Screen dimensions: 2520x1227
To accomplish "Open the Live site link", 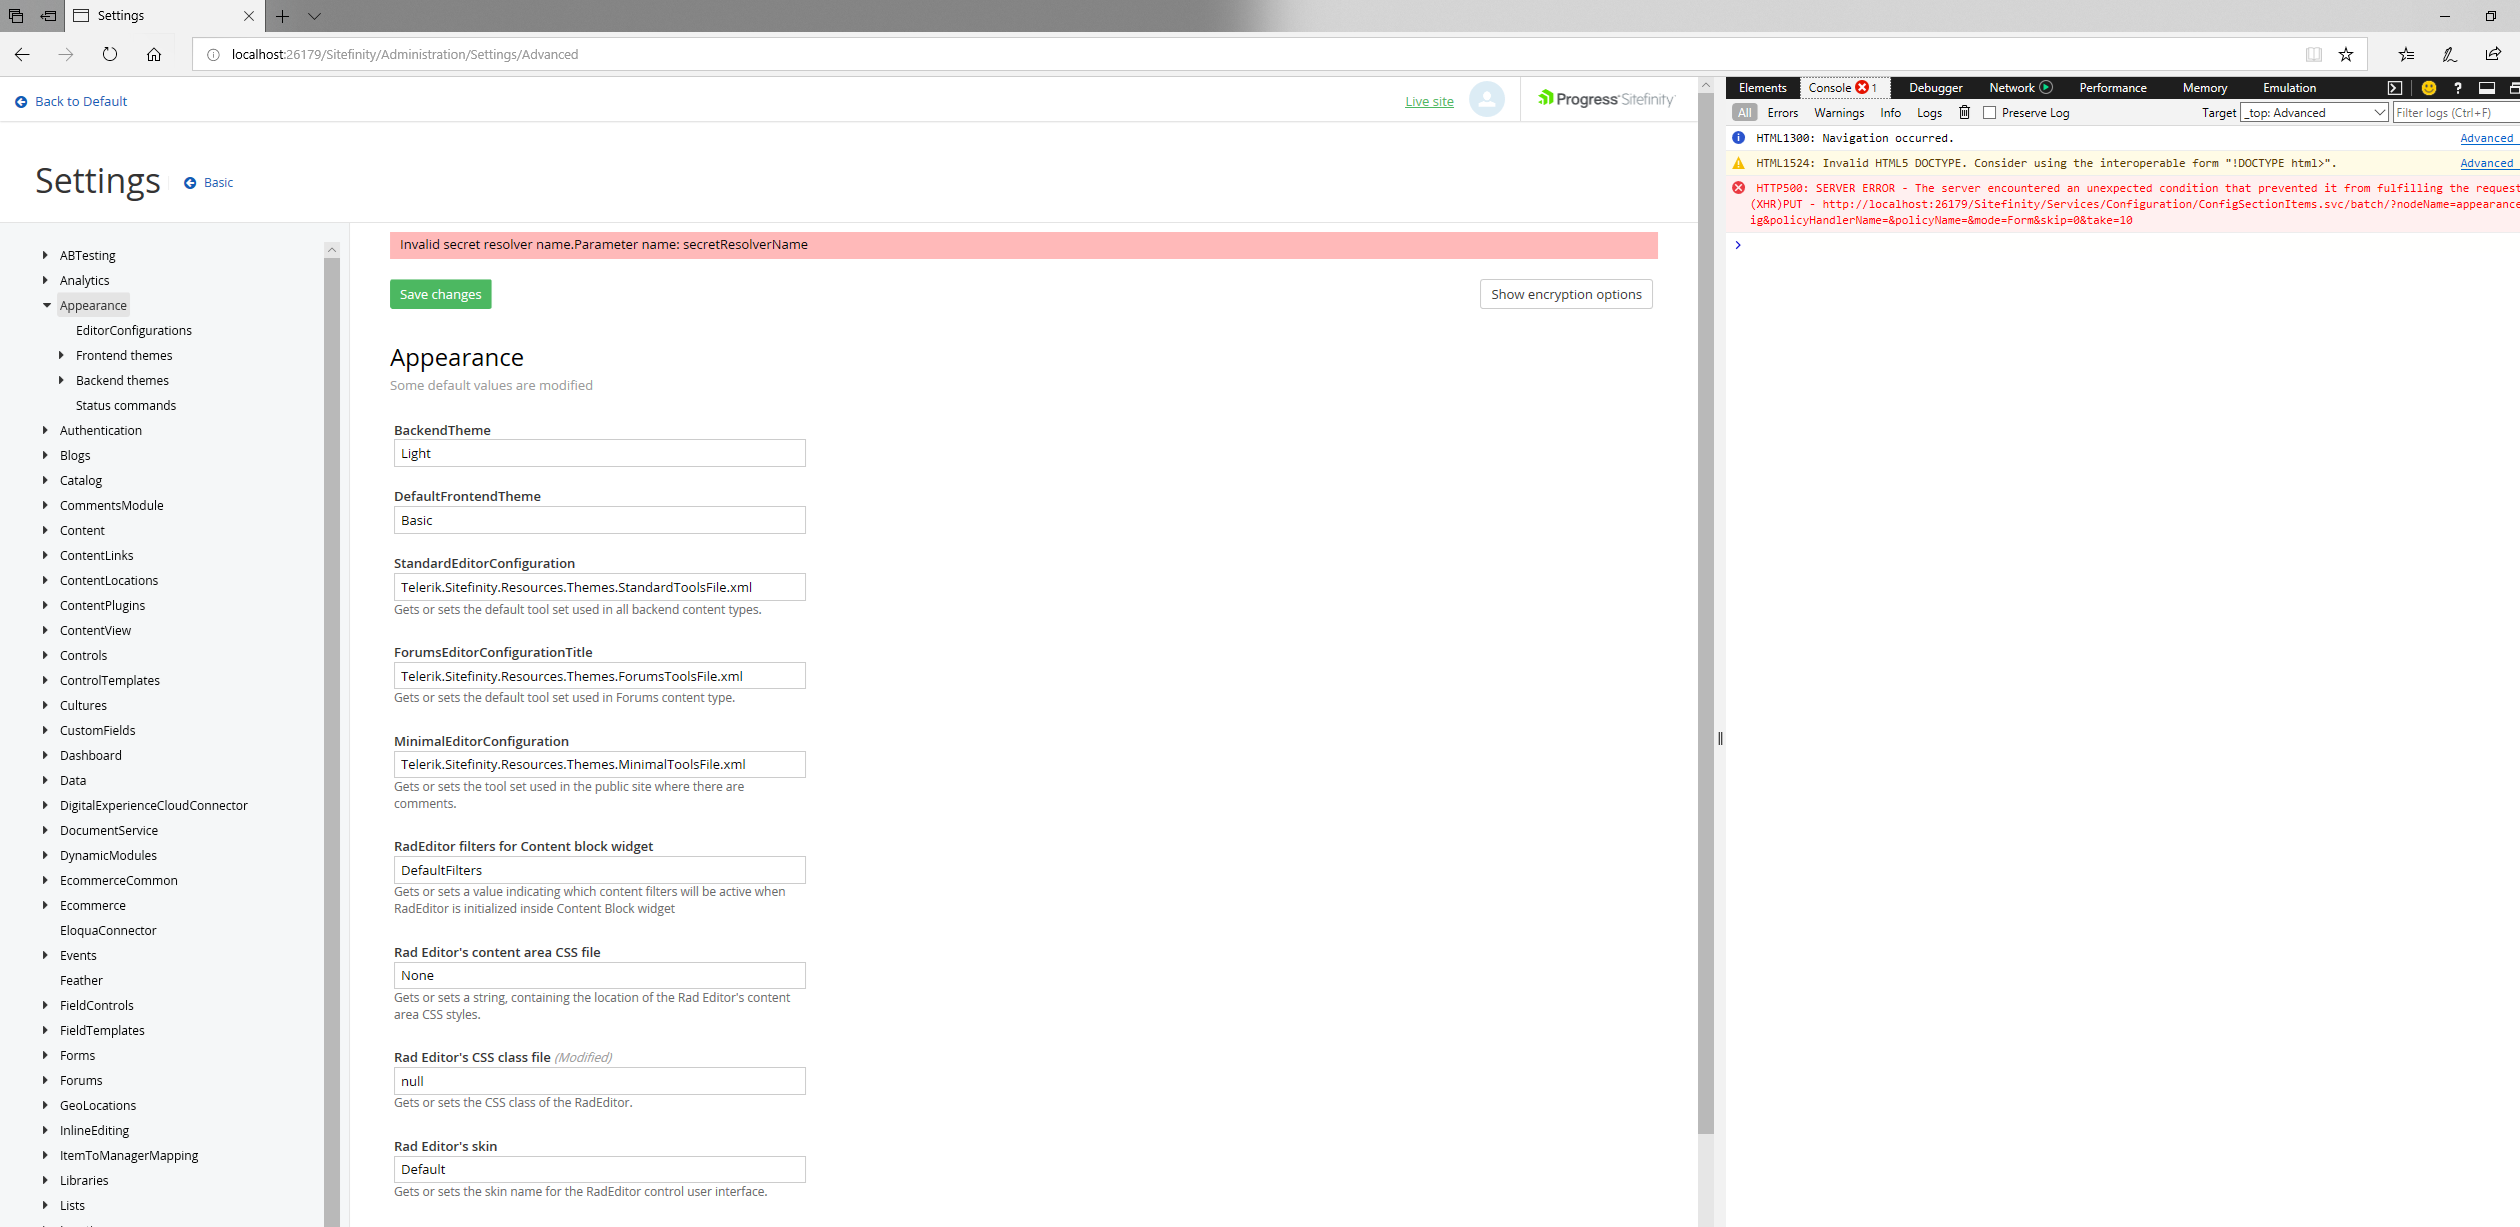I will (1429, 101).
